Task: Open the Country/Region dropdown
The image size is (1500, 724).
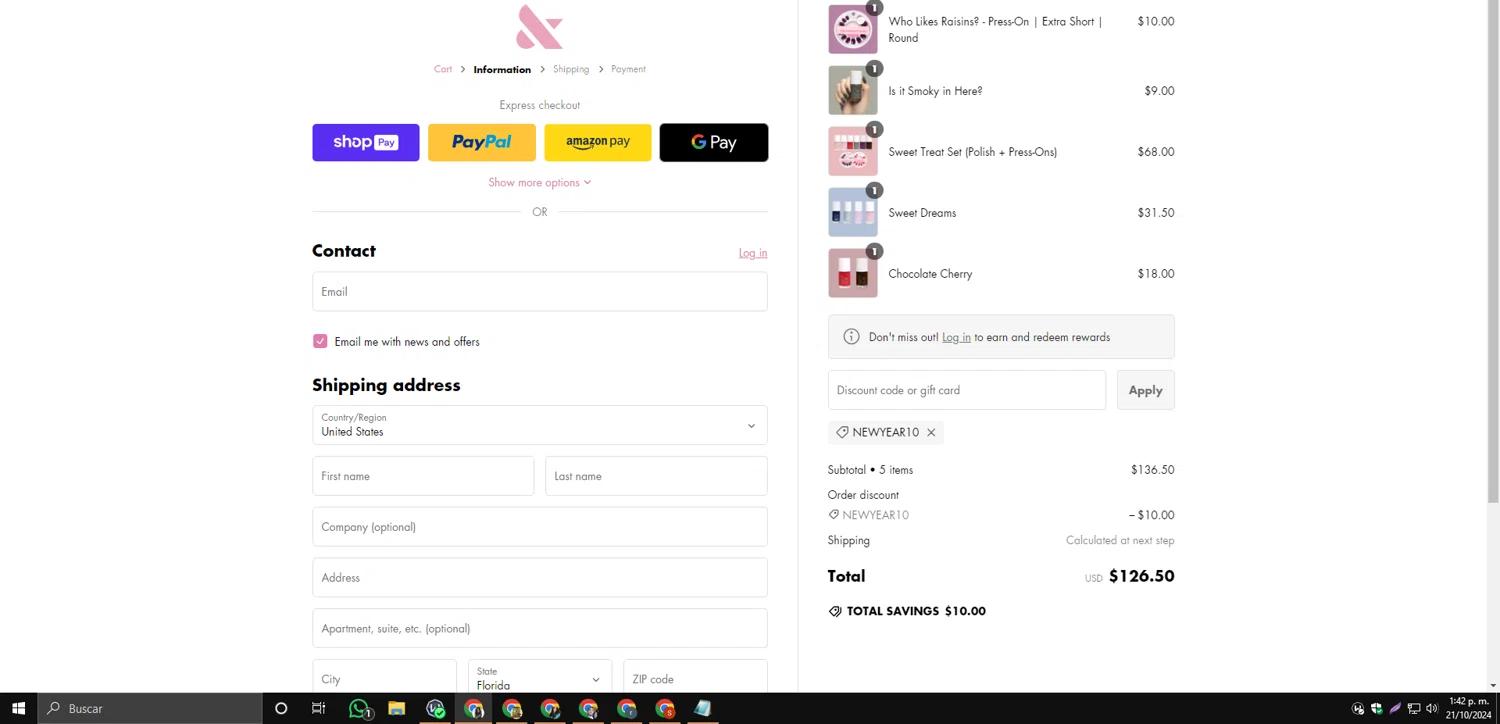Action: (539, 425)
